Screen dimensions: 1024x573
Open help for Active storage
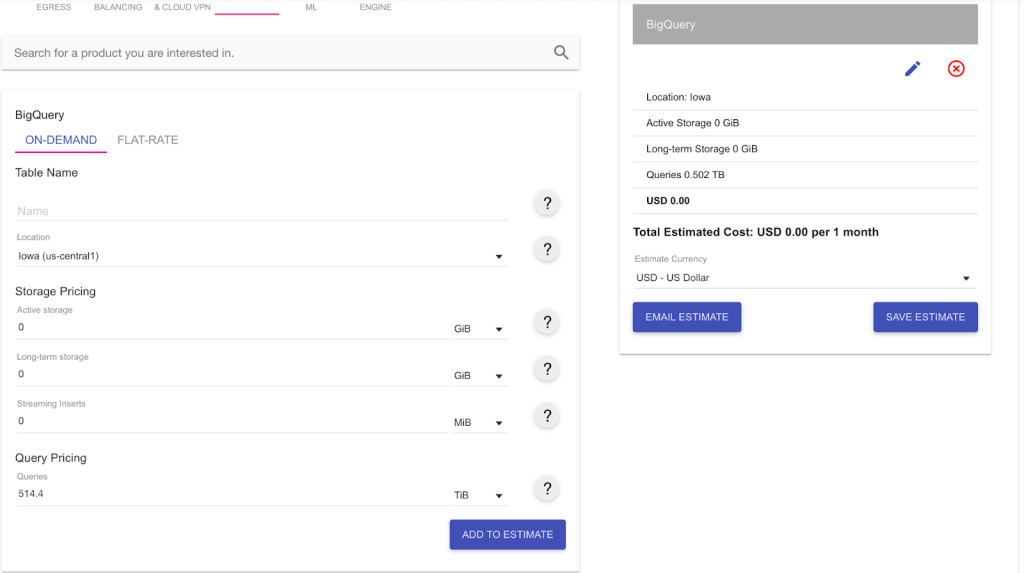tap(547, 322)
